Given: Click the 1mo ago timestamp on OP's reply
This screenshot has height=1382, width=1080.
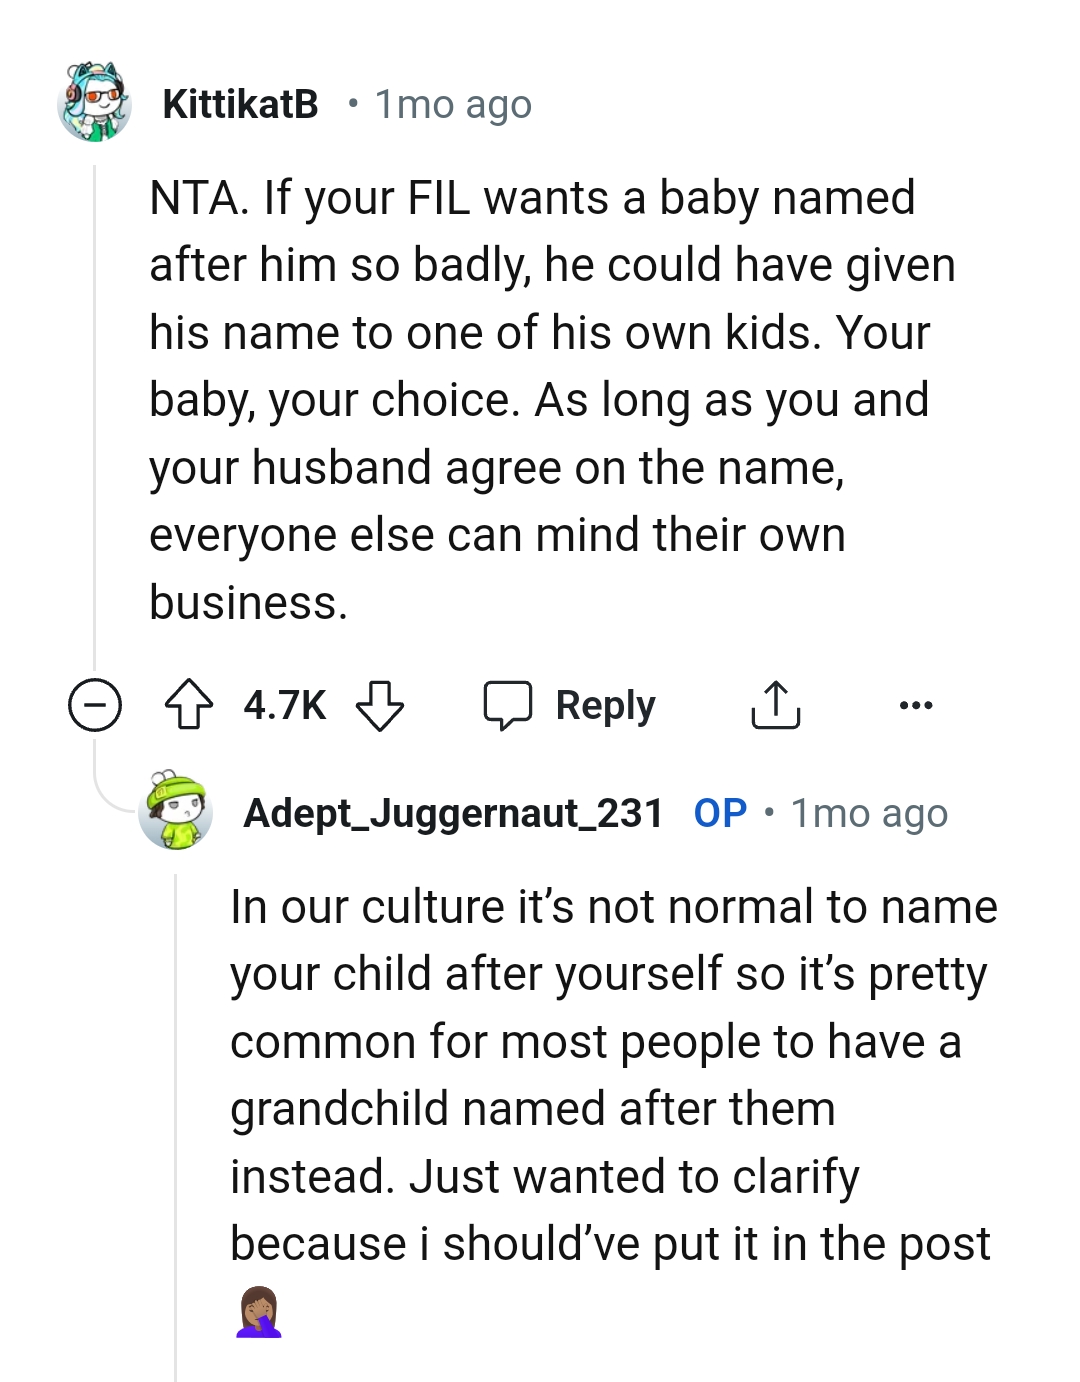Looking at the screenshot, I should coord(868,812).
